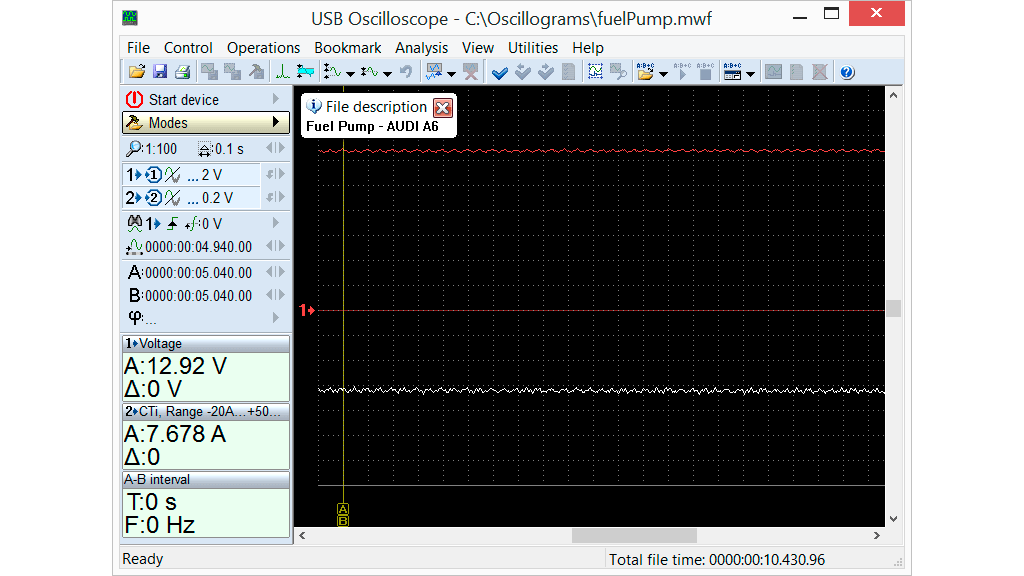Open dropdown next to blue analysis icon

pyautogui.click(x=451, y=74)
